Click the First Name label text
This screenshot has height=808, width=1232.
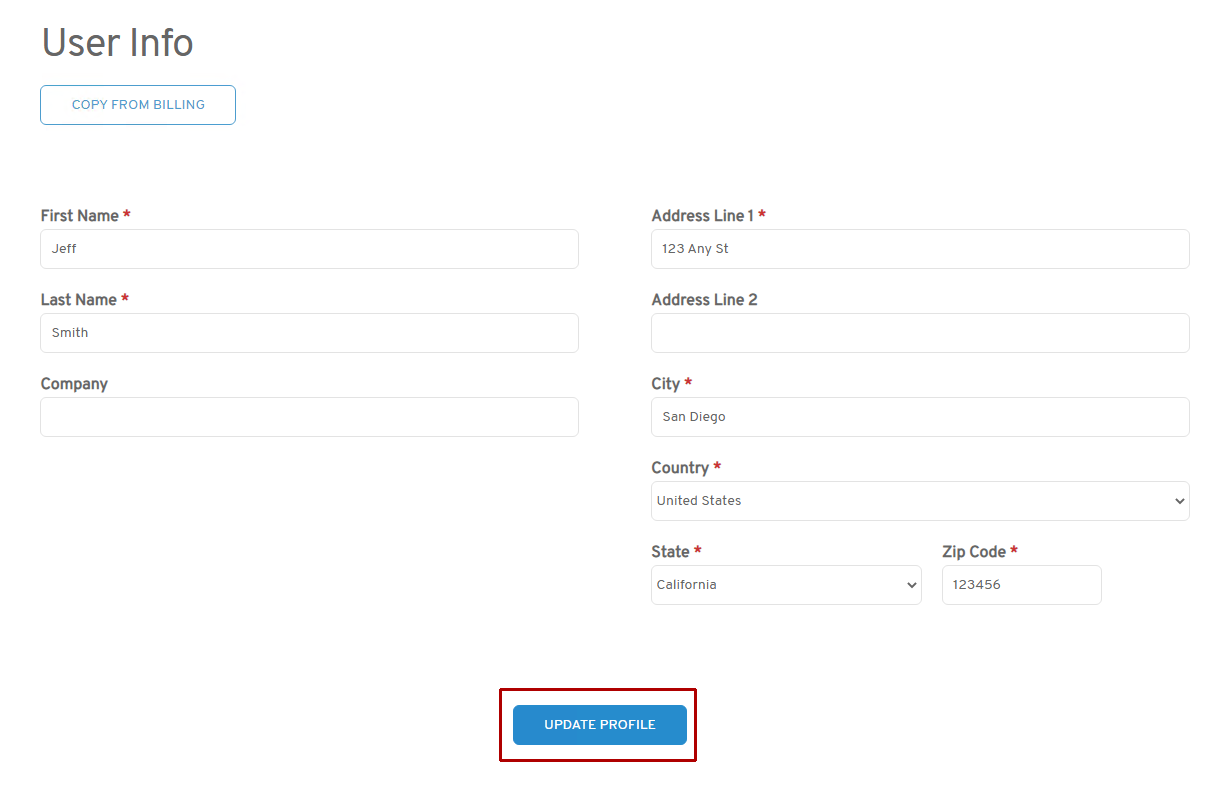coord(79,216)
